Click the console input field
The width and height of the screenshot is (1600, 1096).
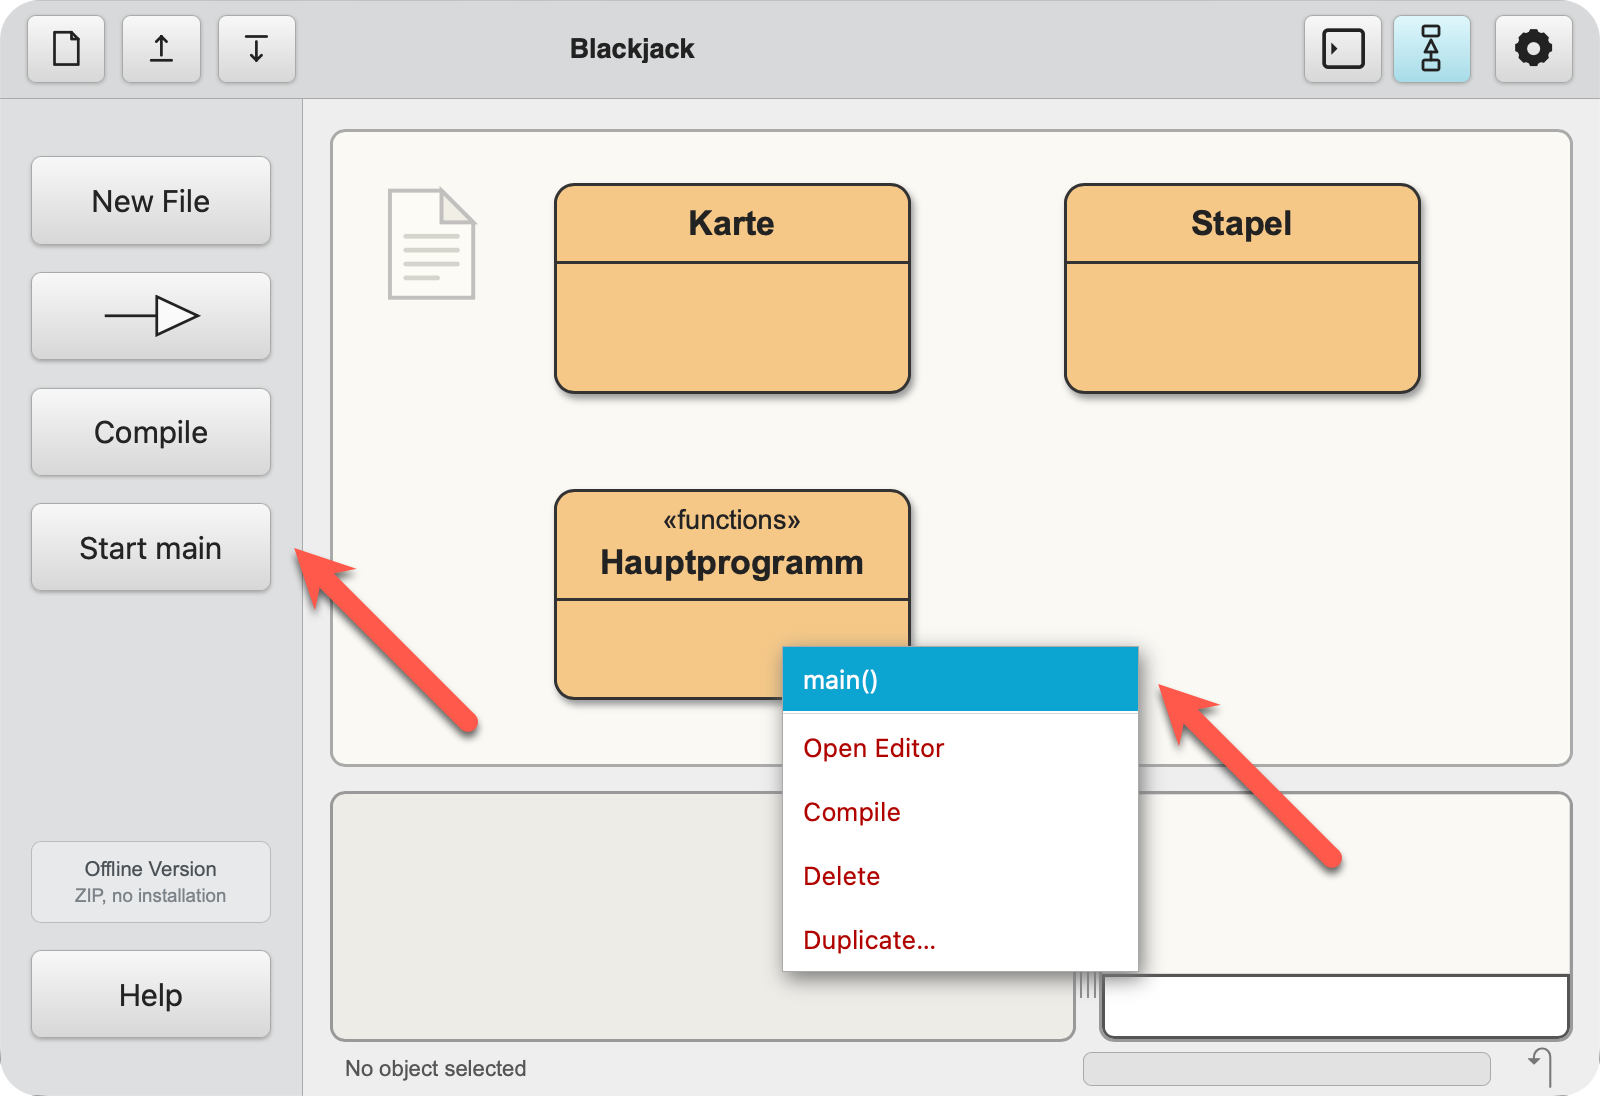1336,1006
